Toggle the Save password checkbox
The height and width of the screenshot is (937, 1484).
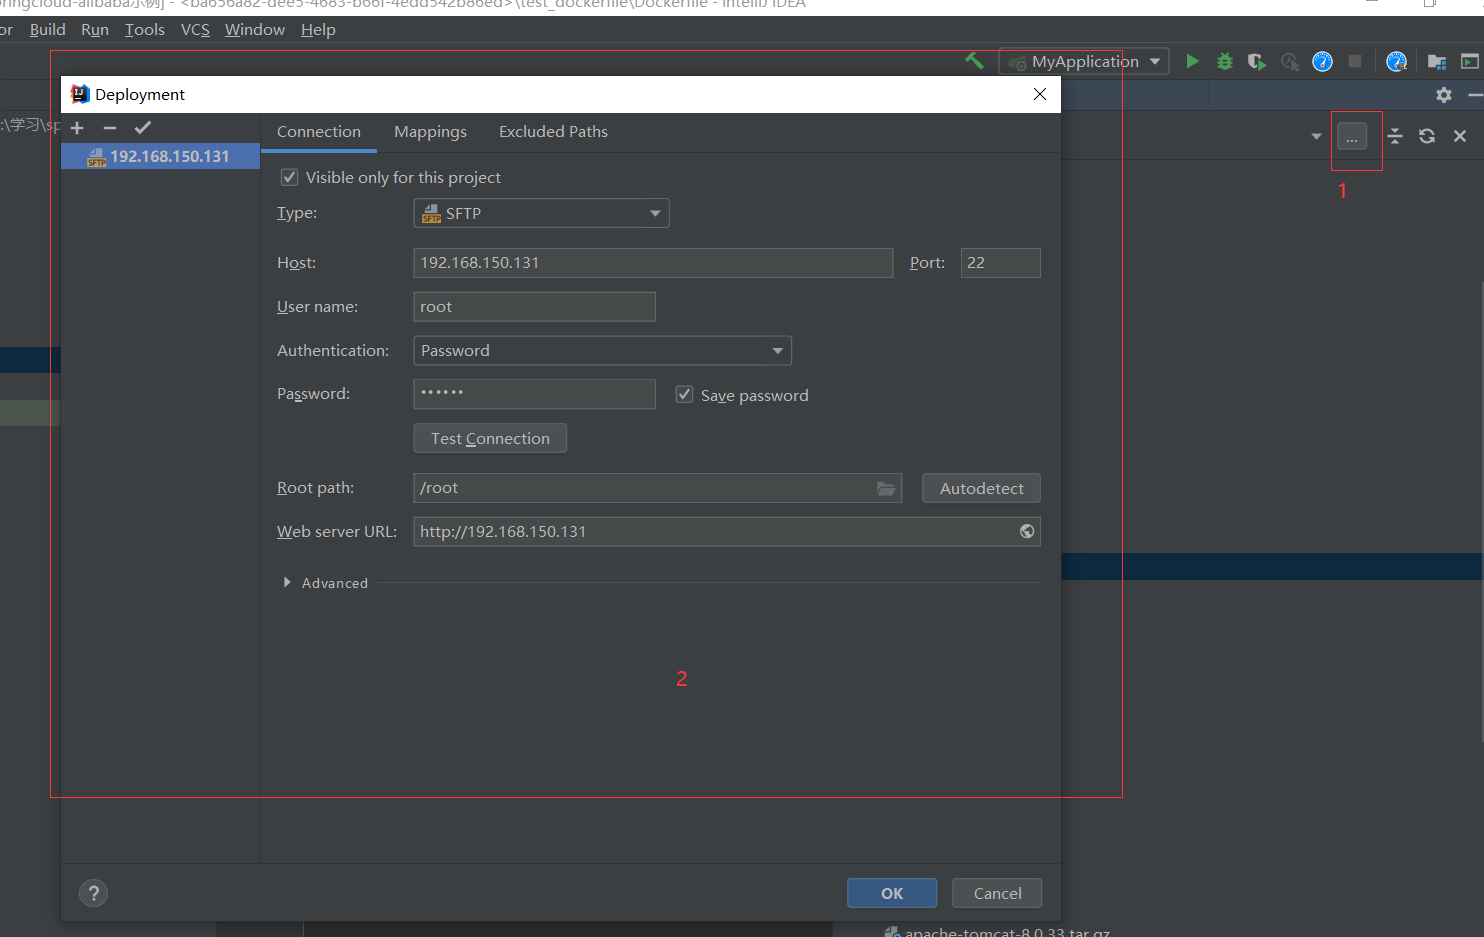point(685,395)
